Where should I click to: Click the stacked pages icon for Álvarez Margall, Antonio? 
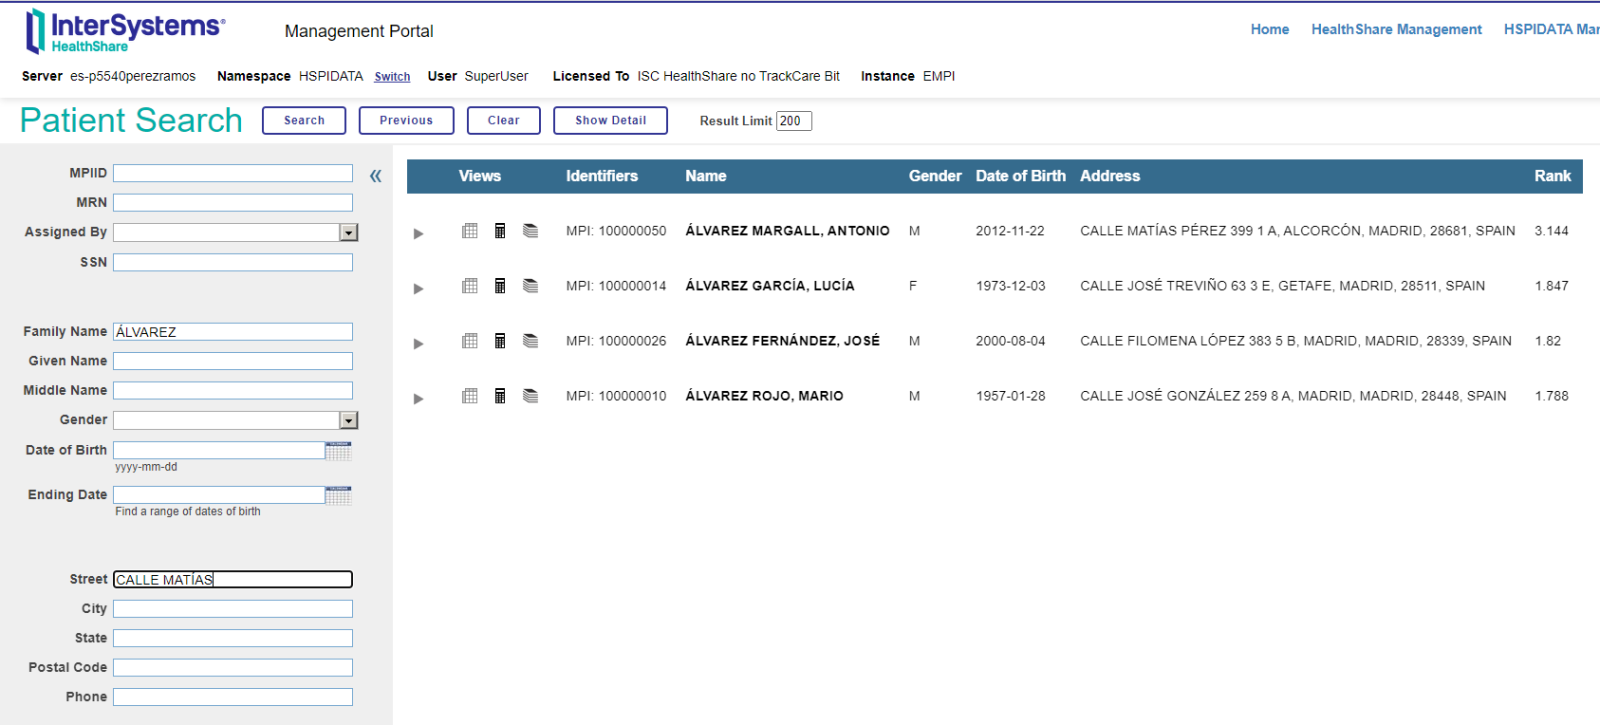click(531, 231)
